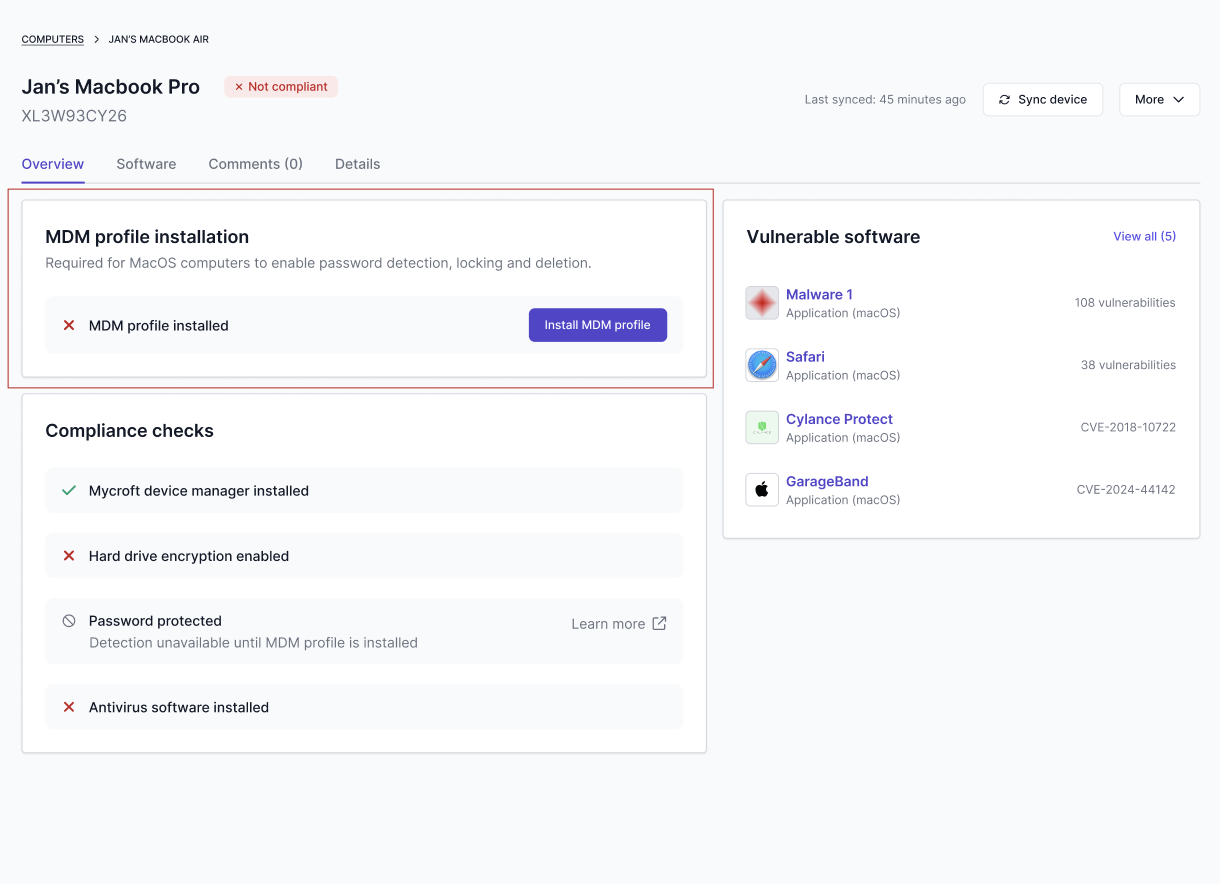
Task: Click CVE-2018-10722 text
Action: pos(1128,427)
